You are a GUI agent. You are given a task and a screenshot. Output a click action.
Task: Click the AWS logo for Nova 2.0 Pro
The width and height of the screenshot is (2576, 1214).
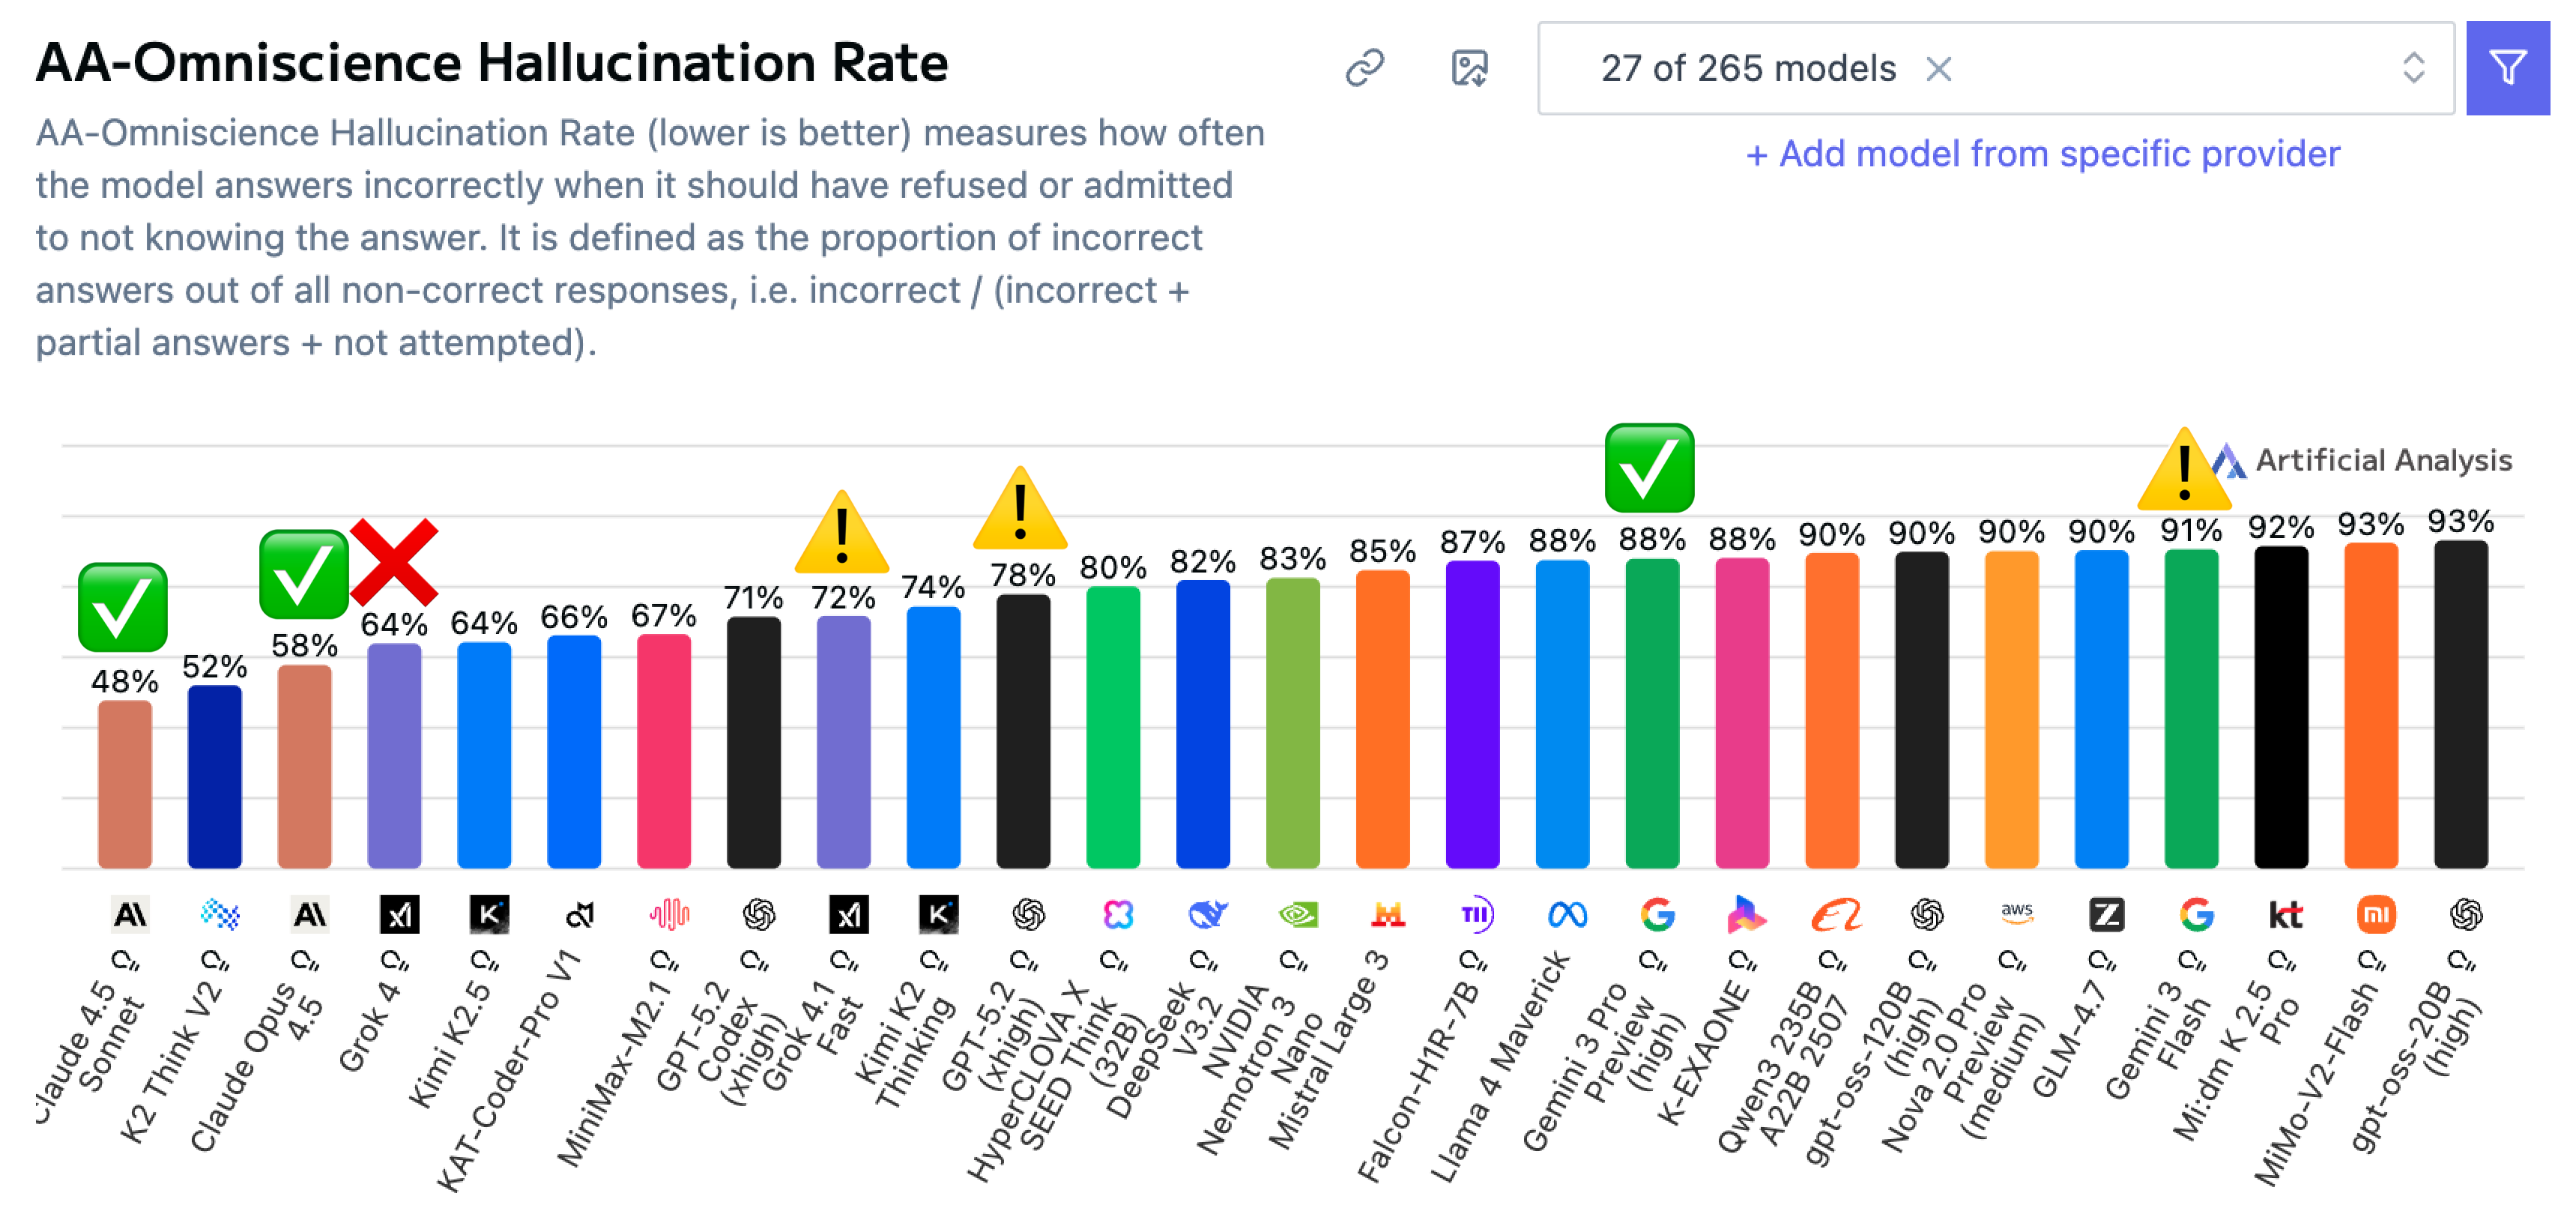(2016, 914)
